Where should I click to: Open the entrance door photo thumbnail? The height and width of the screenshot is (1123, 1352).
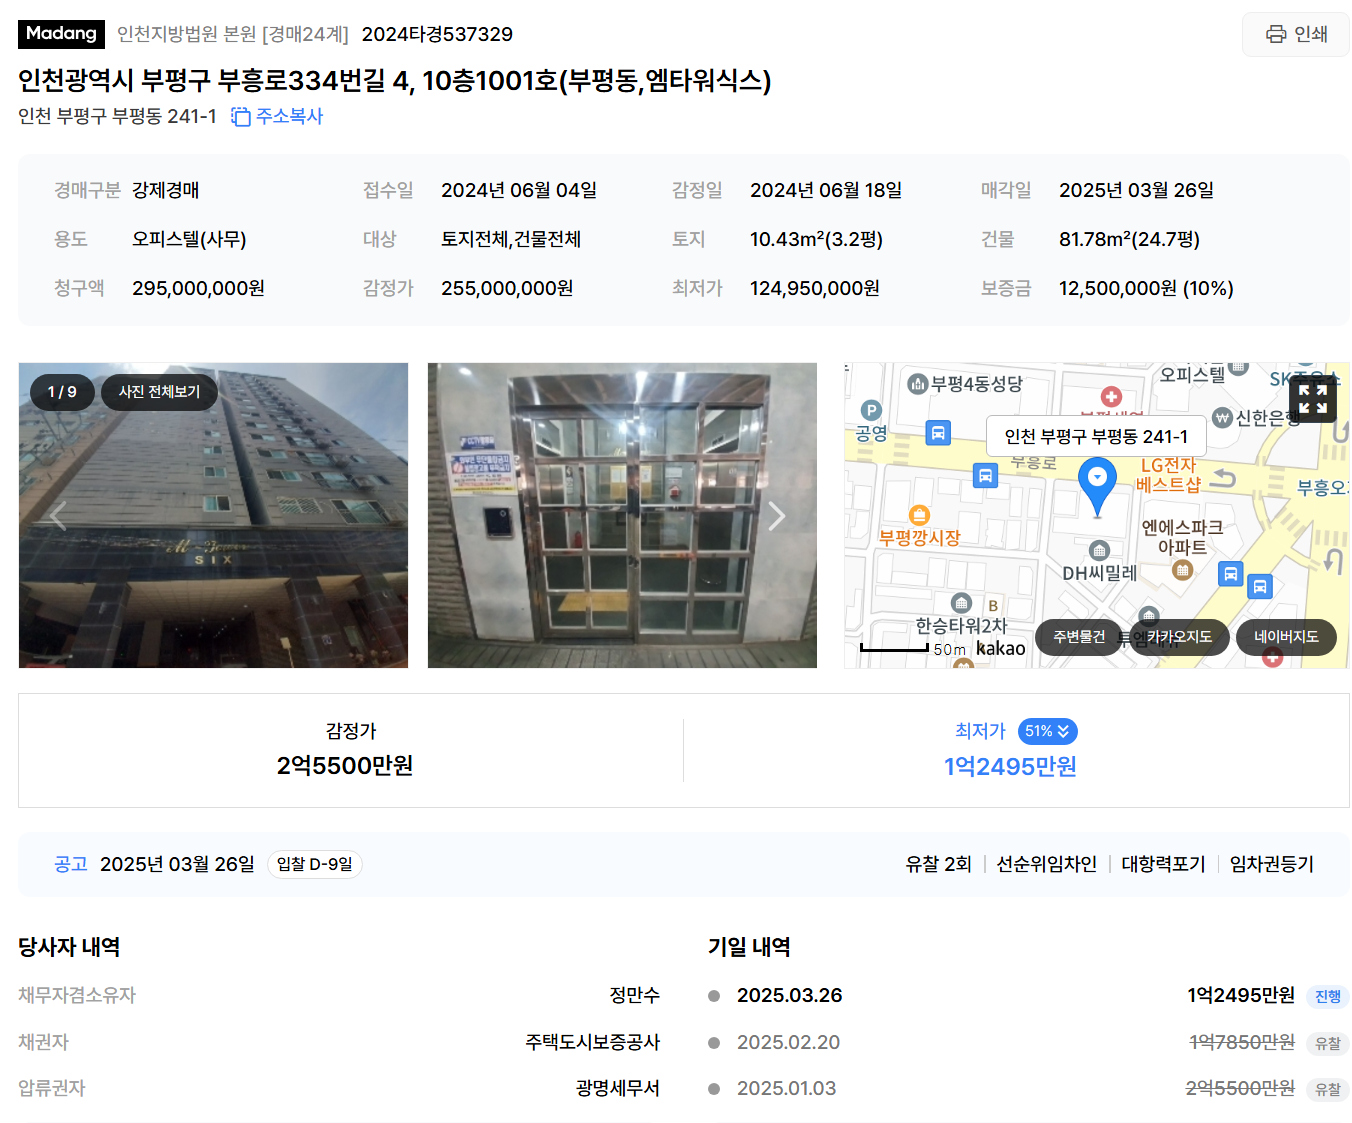tap(622, 515)
